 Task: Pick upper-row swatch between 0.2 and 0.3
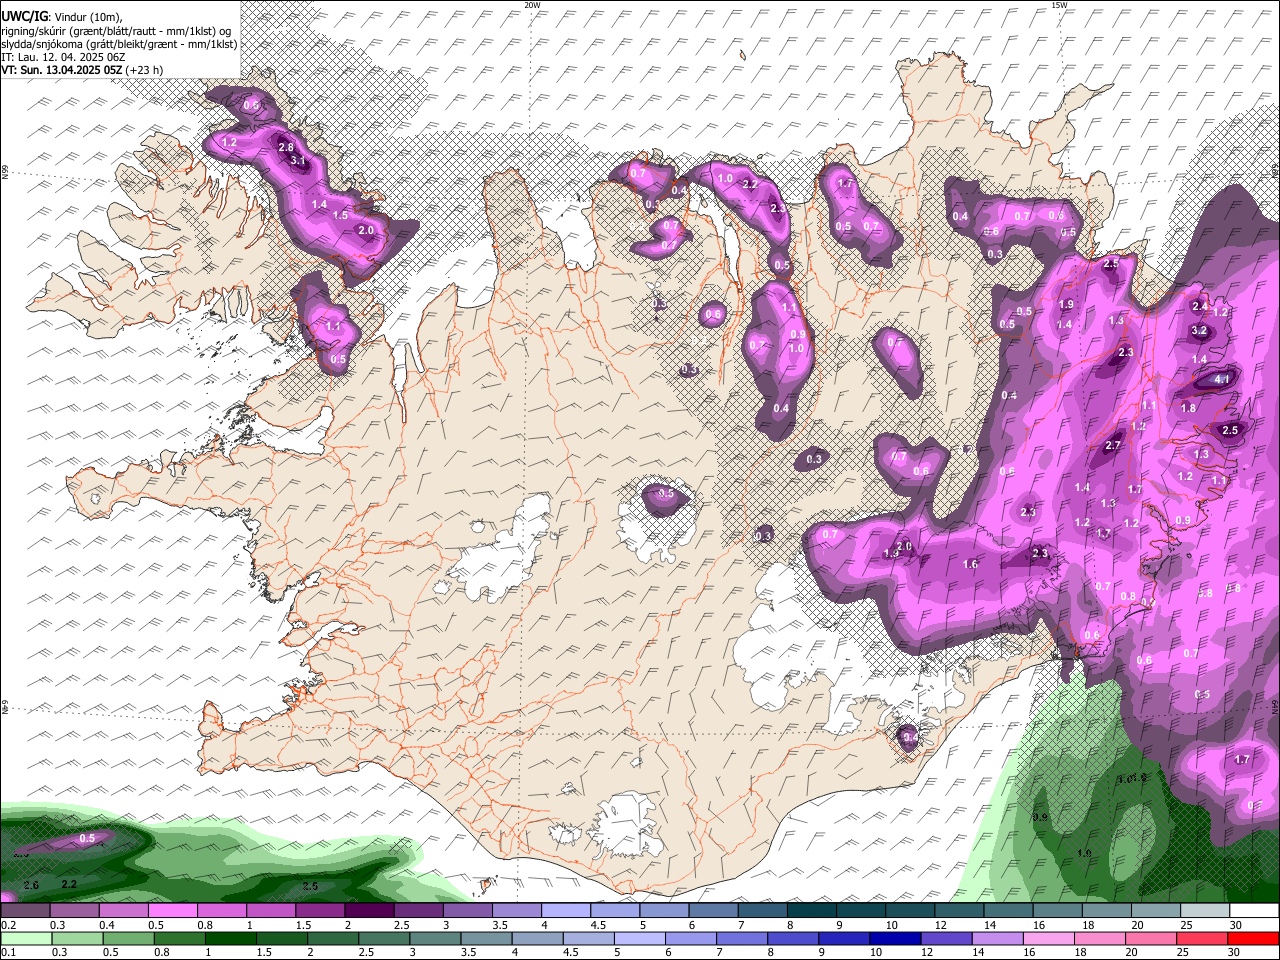[25, 910]
